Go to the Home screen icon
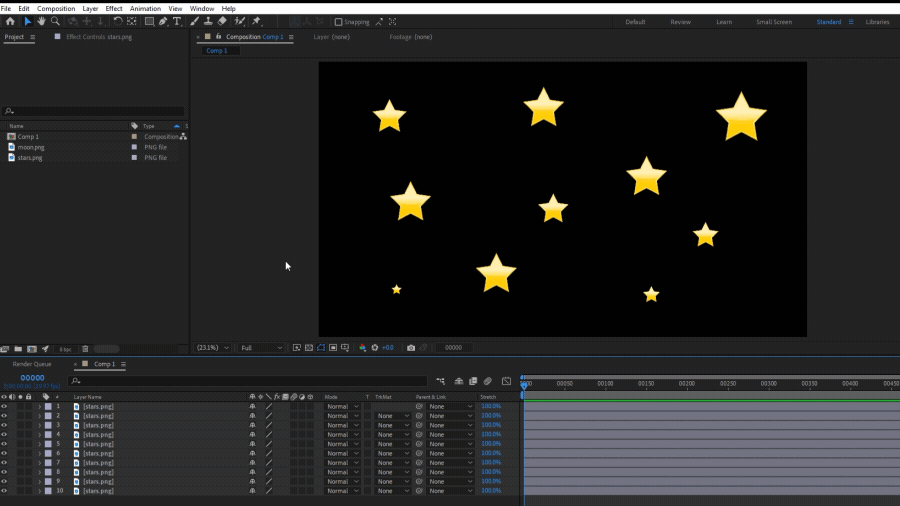900x506 pixels. coord(10,21)
